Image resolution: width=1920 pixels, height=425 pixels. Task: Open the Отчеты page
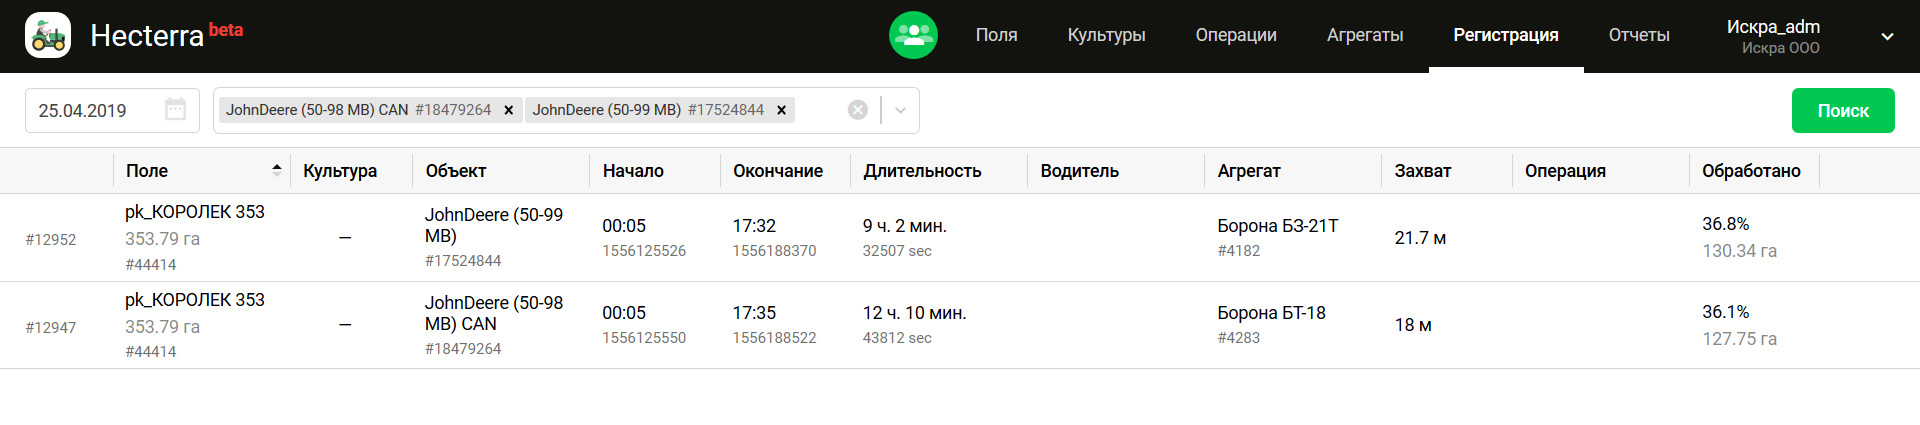click(1638, 35)
